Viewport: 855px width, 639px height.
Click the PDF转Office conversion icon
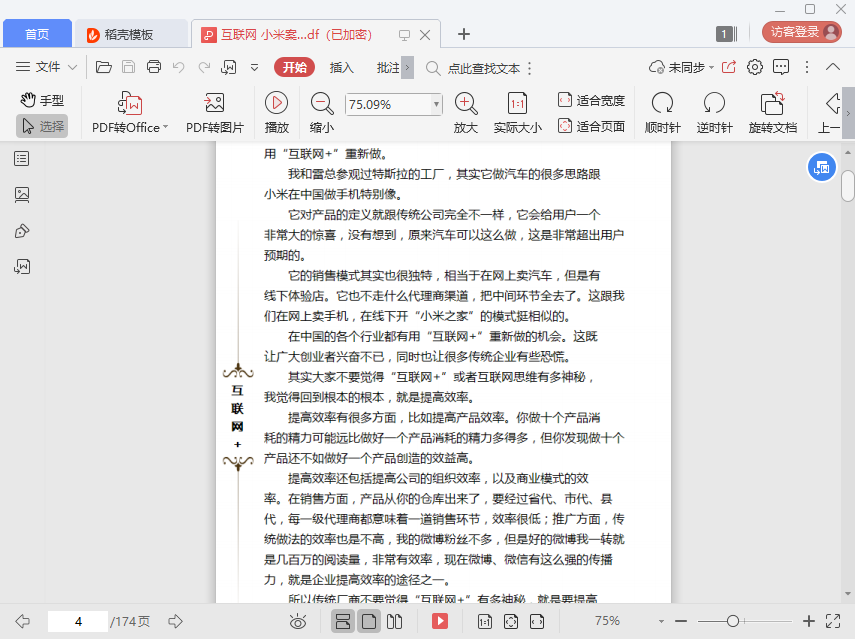pyautogui.click(x=130, y=104)
